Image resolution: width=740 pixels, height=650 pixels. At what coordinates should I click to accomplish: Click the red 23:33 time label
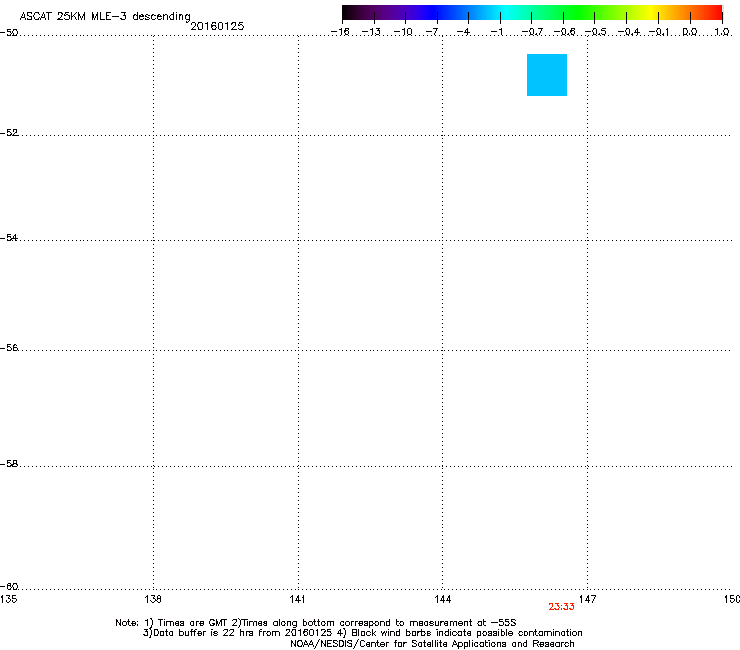click(561, 607)
